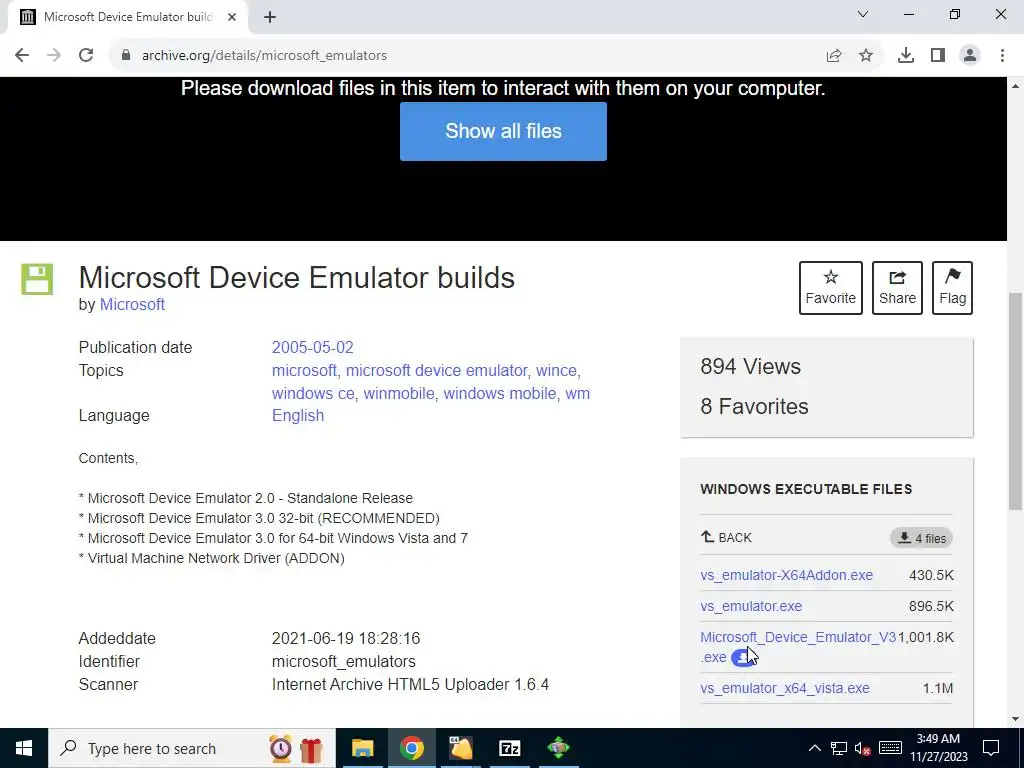
Task: Open the 'winmobile' topic link
Action: (x=398, y=393)
